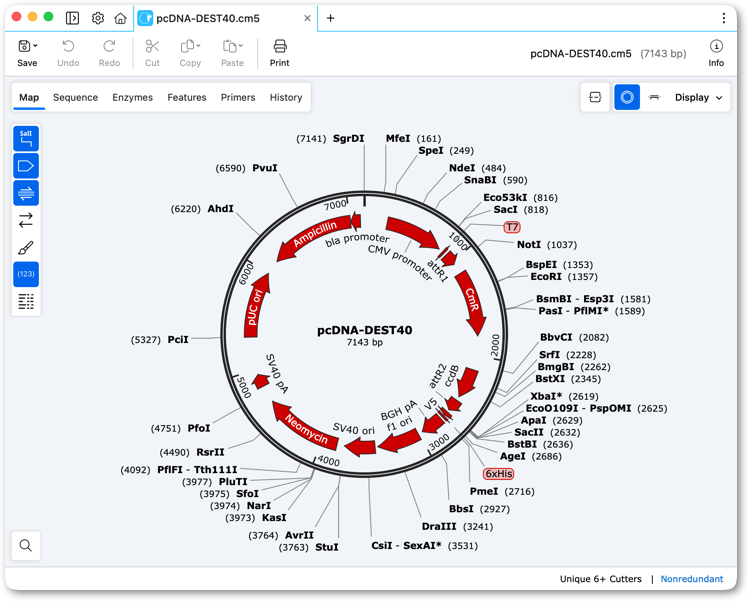Print the plasmid map
Image resolution: width=748 pixels, height=601 pixels.
[280, 53]
